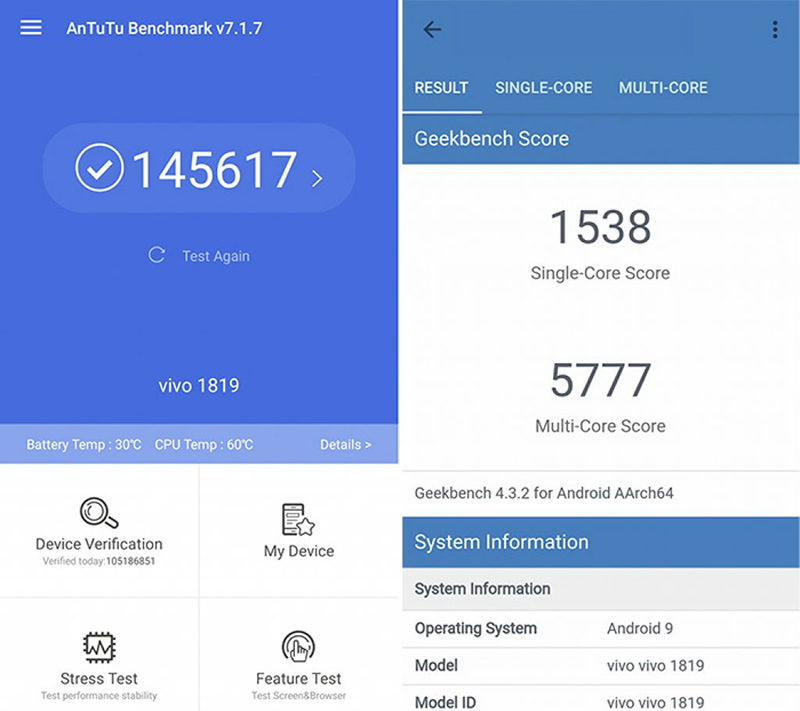Open Details for temperatures

pyautogui.click(x=345, y=445)
